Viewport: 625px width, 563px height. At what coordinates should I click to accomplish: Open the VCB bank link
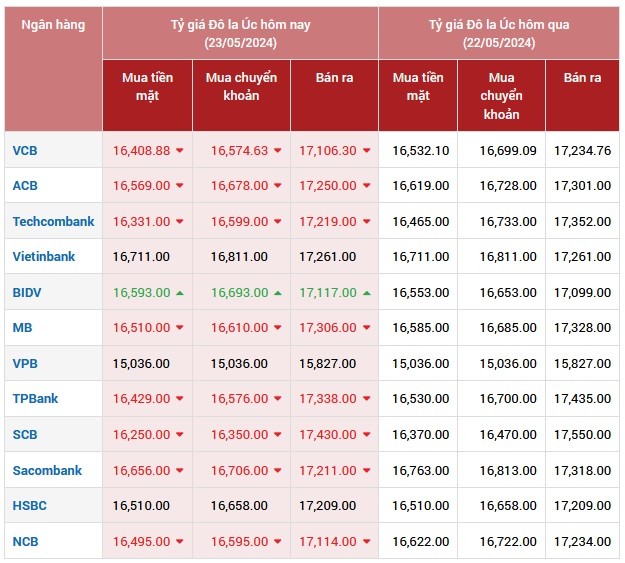point(25,150)
